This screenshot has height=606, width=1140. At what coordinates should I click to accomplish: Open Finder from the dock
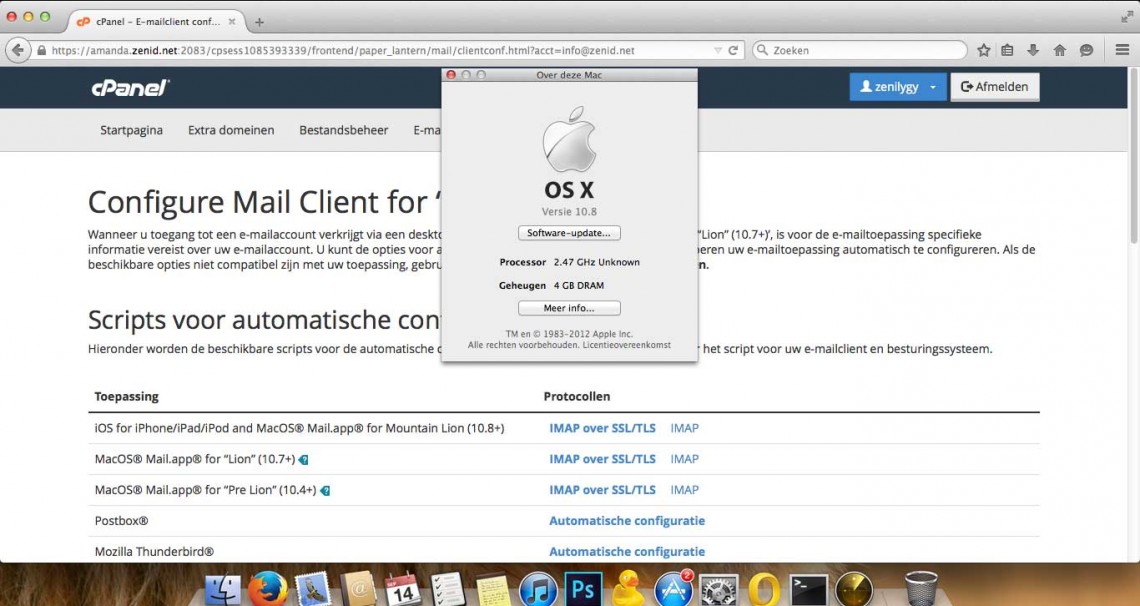click(x=222, y=589)
